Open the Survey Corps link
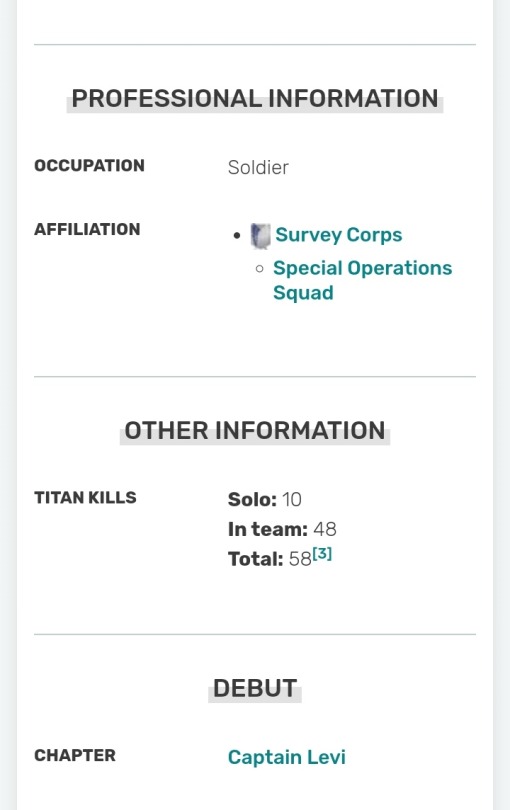 (338, 235)
